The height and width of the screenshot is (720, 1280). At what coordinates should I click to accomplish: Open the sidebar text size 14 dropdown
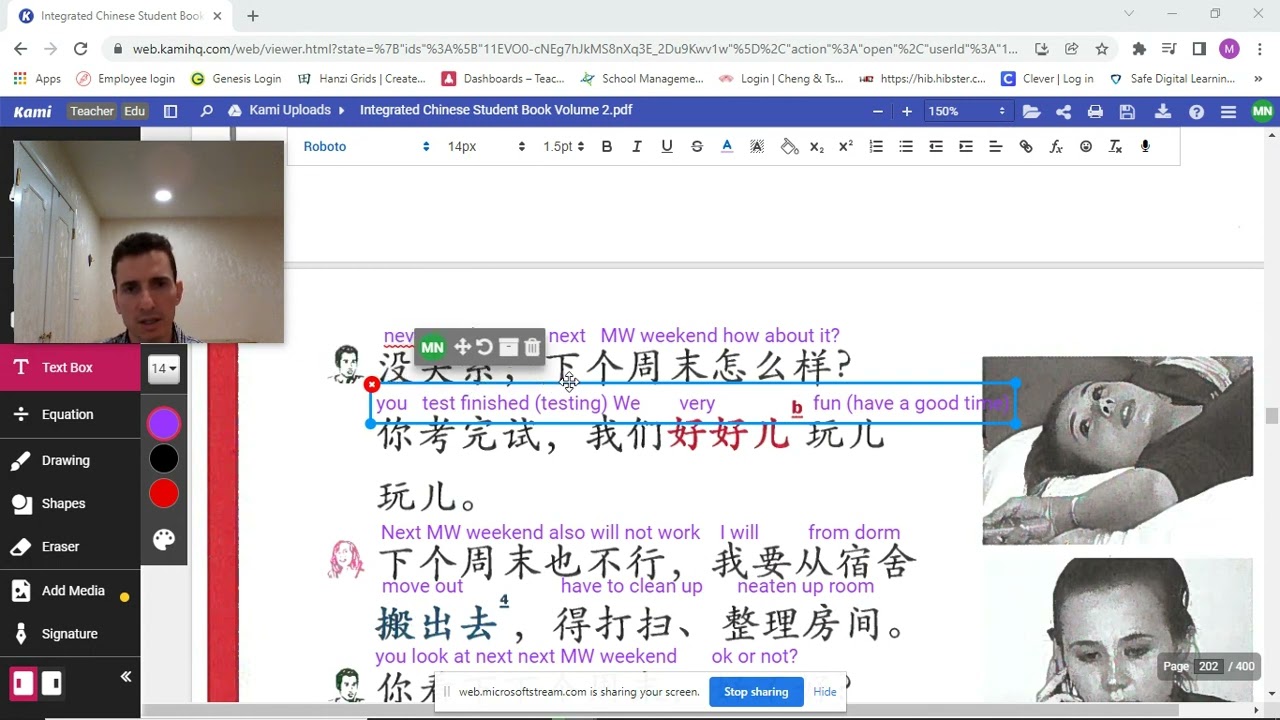tap(163, 368)
